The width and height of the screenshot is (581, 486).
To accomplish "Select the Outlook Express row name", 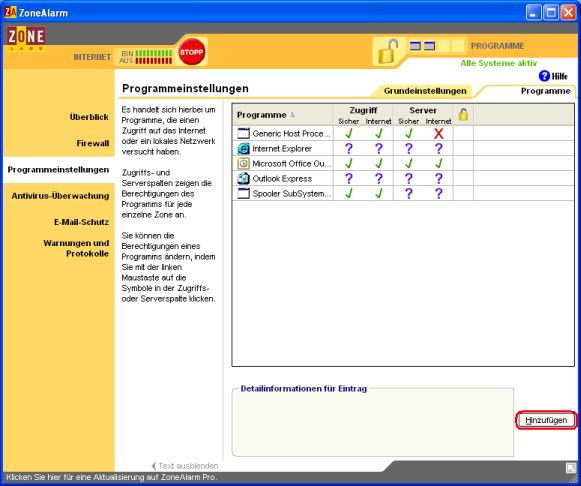I will click(282, 179).
